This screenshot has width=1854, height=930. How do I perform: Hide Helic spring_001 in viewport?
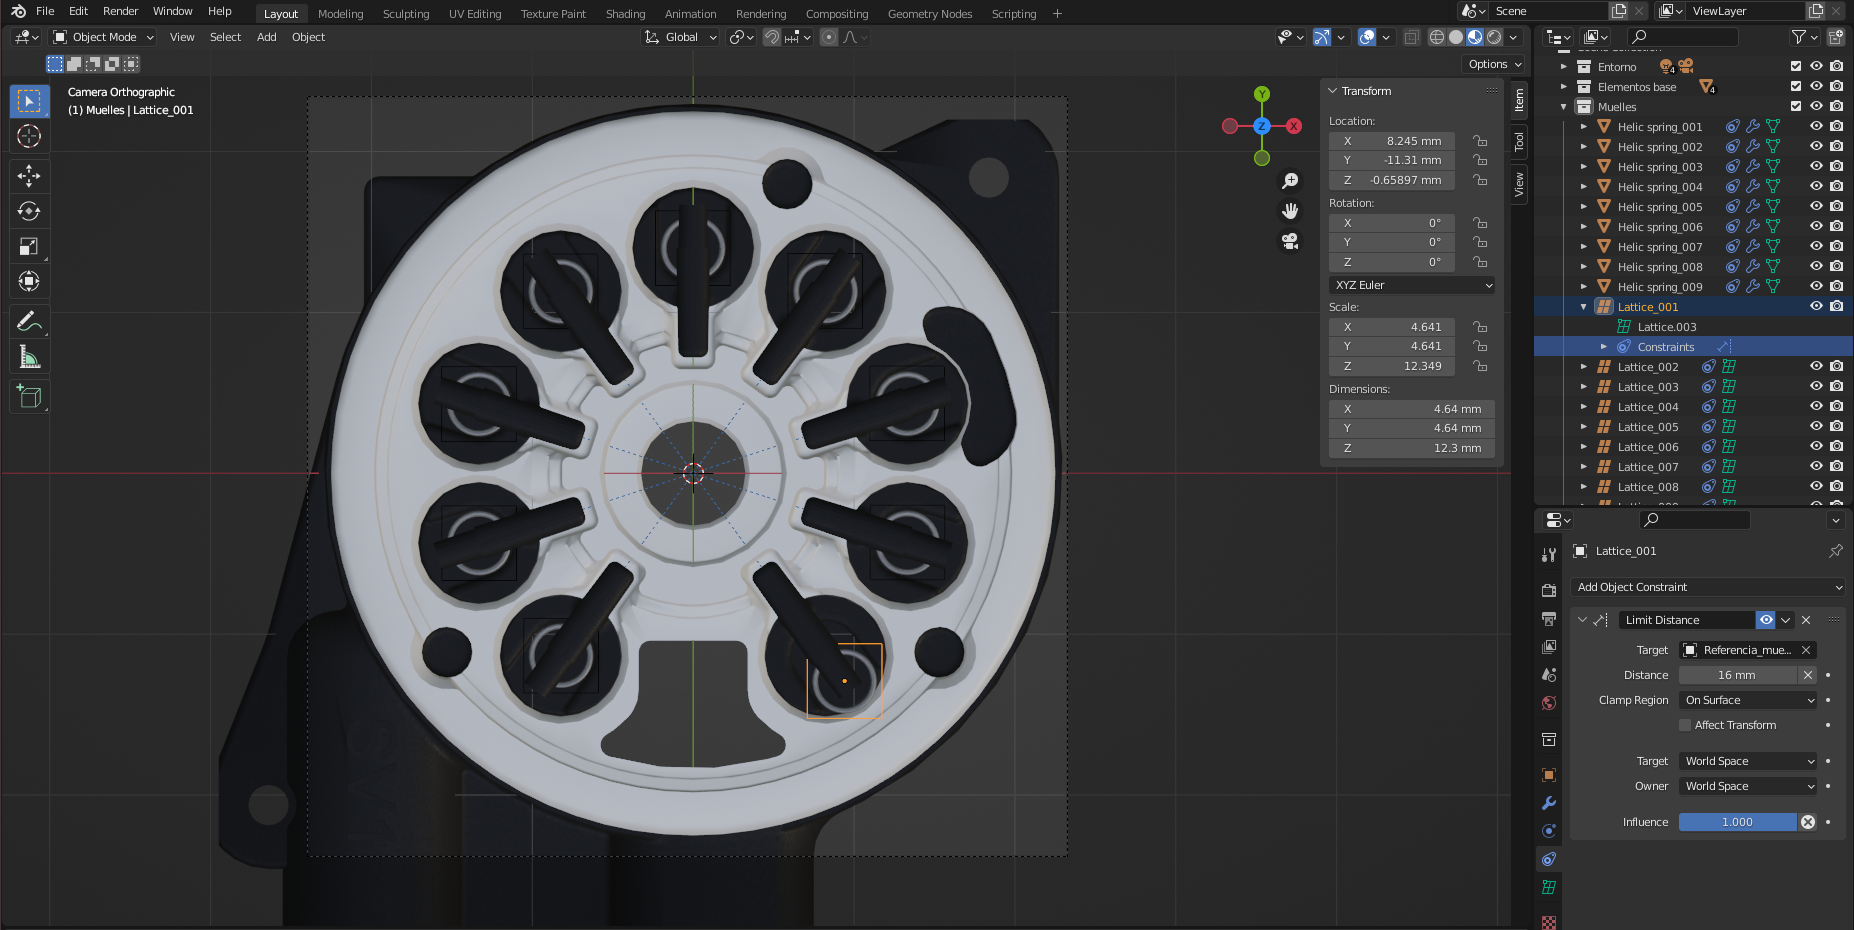tap(1816, 127)
